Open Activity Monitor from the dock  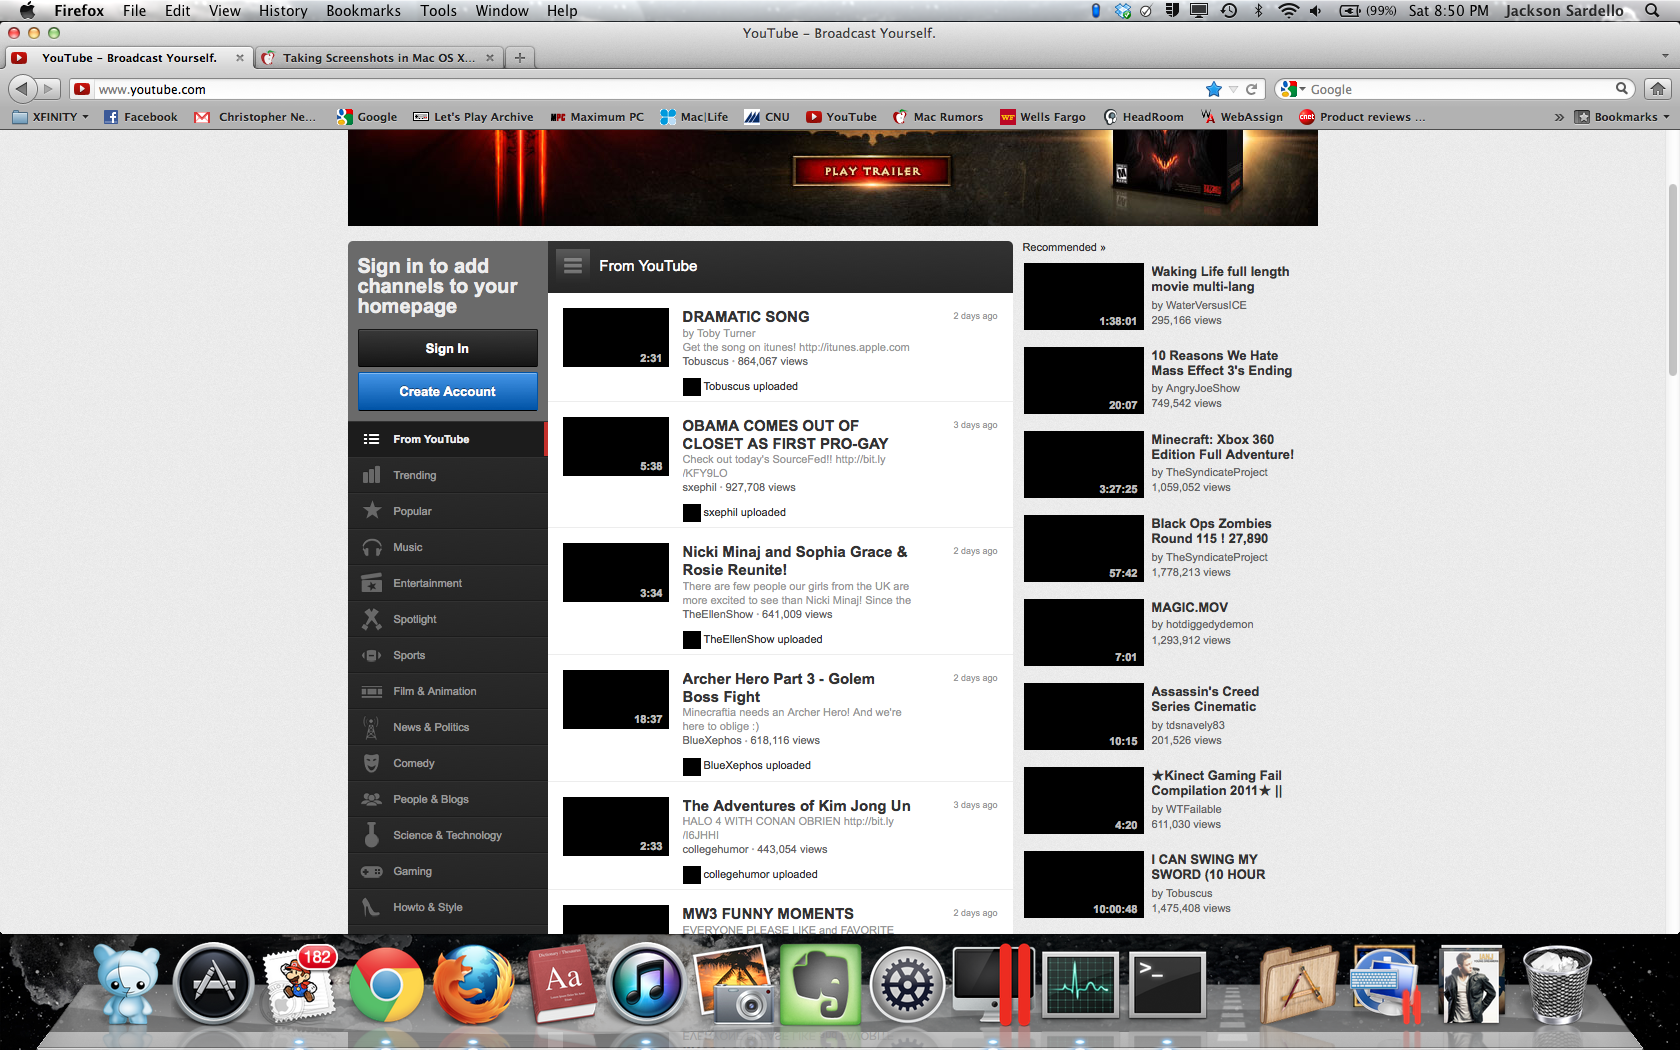coord(1080,985)
